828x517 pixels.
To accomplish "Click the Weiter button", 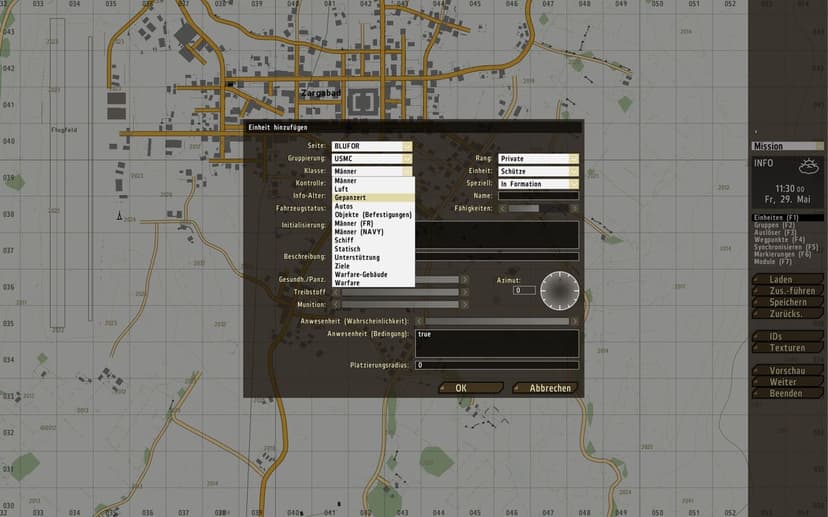I will [787, 382].
